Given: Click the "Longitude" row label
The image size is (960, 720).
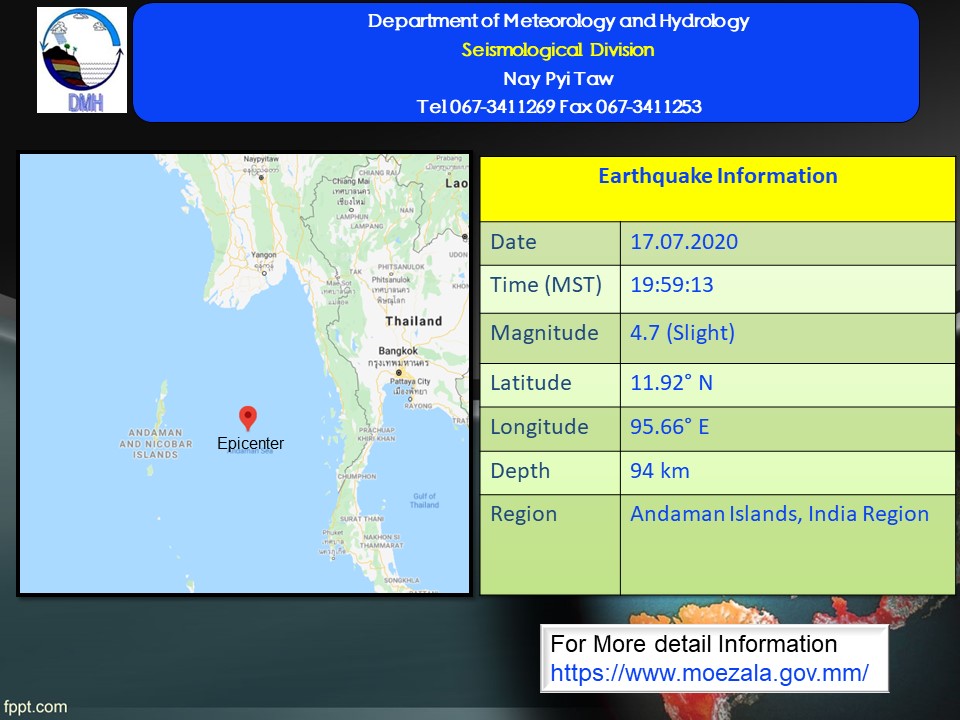Looking at the screenshot, I should (x=539, y=427).
